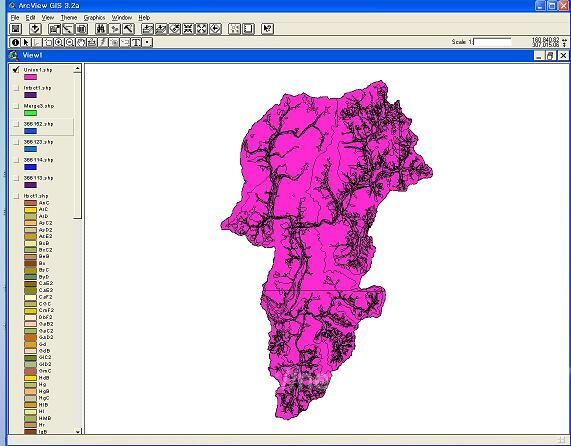Click the Add Theme toolbar icon
This screenshot has height=446, width=571.
(35, 29)
